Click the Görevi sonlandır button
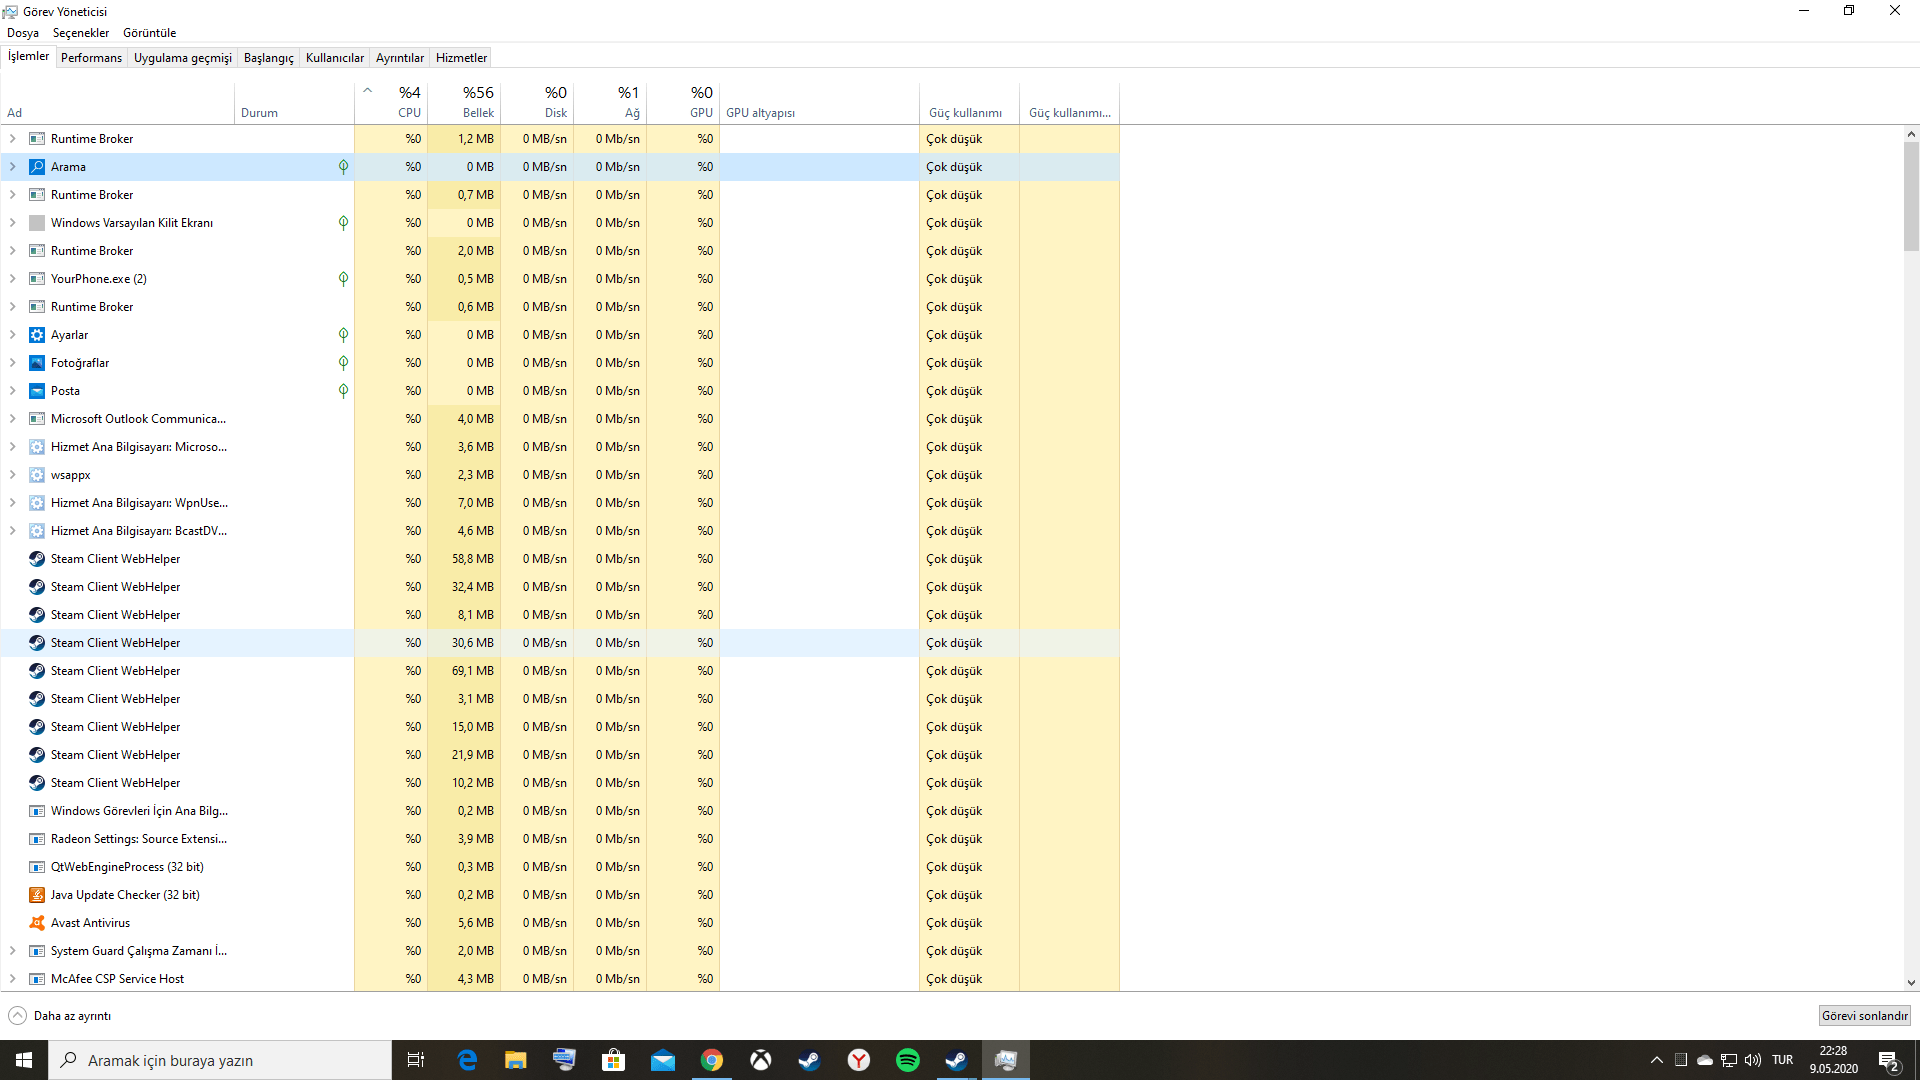This screenshot has height=1080, width=1920. (1864, 1016)
